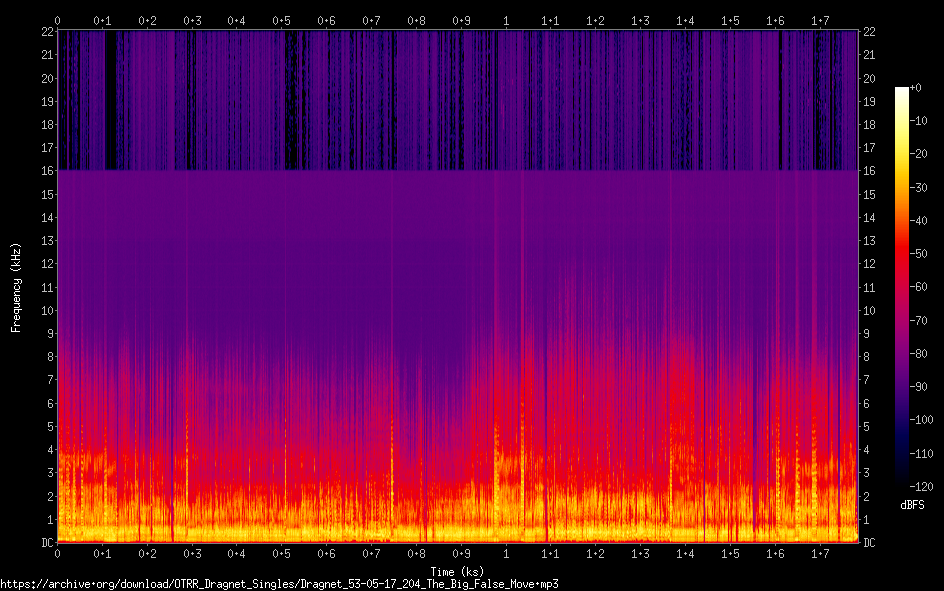Select the 1.7 mark on the bottom time axis
944x591 pixels.
tap(820, 554)
